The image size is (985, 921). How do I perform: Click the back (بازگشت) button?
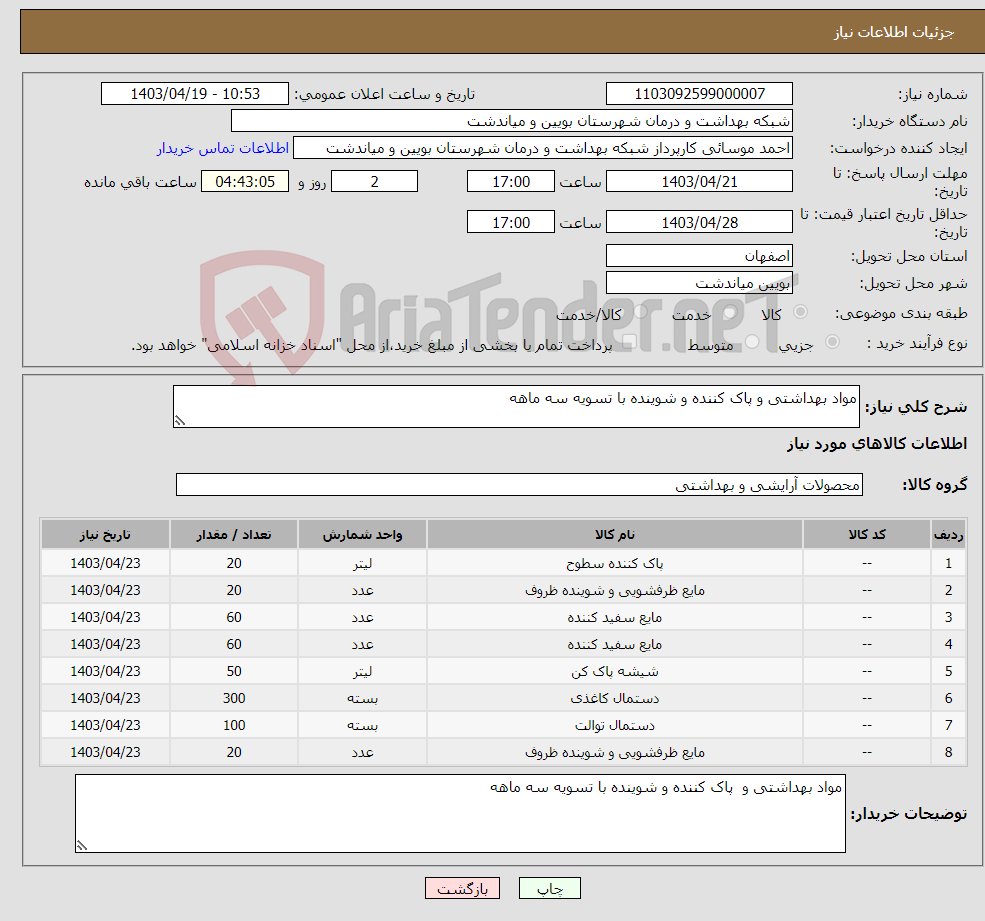coord(462,888)
